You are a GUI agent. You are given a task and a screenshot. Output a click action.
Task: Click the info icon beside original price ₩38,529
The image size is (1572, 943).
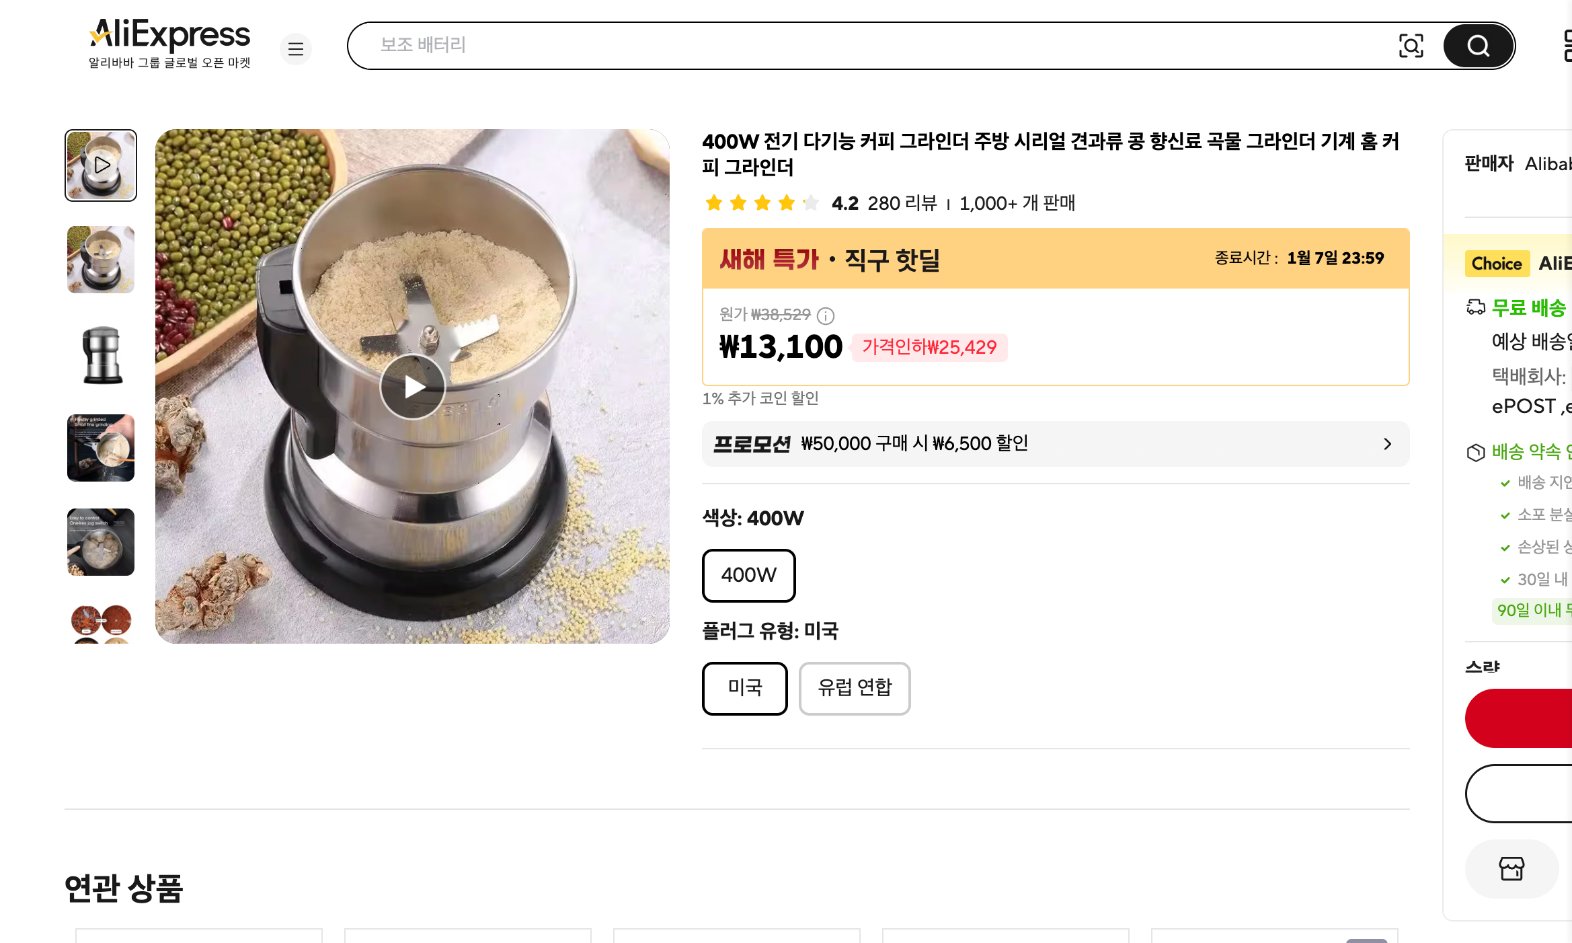tap(824, 315)
